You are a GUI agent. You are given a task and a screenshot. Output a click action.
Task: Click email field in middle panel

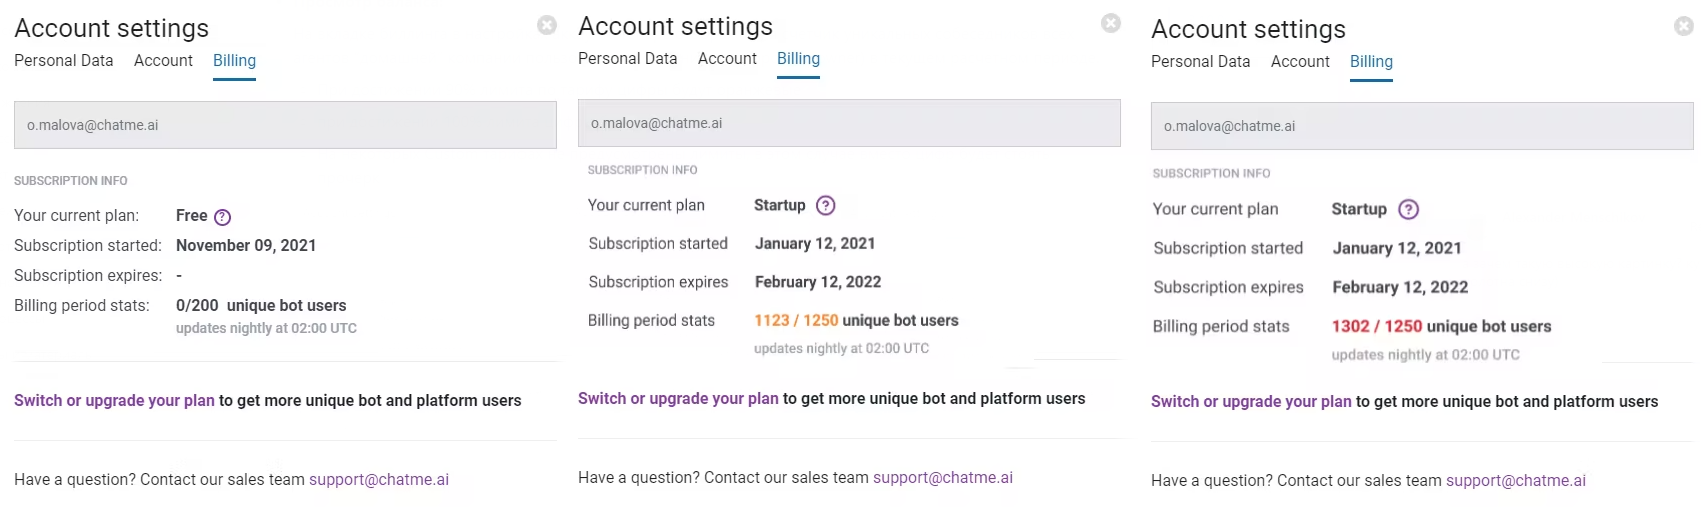(849, 123)
